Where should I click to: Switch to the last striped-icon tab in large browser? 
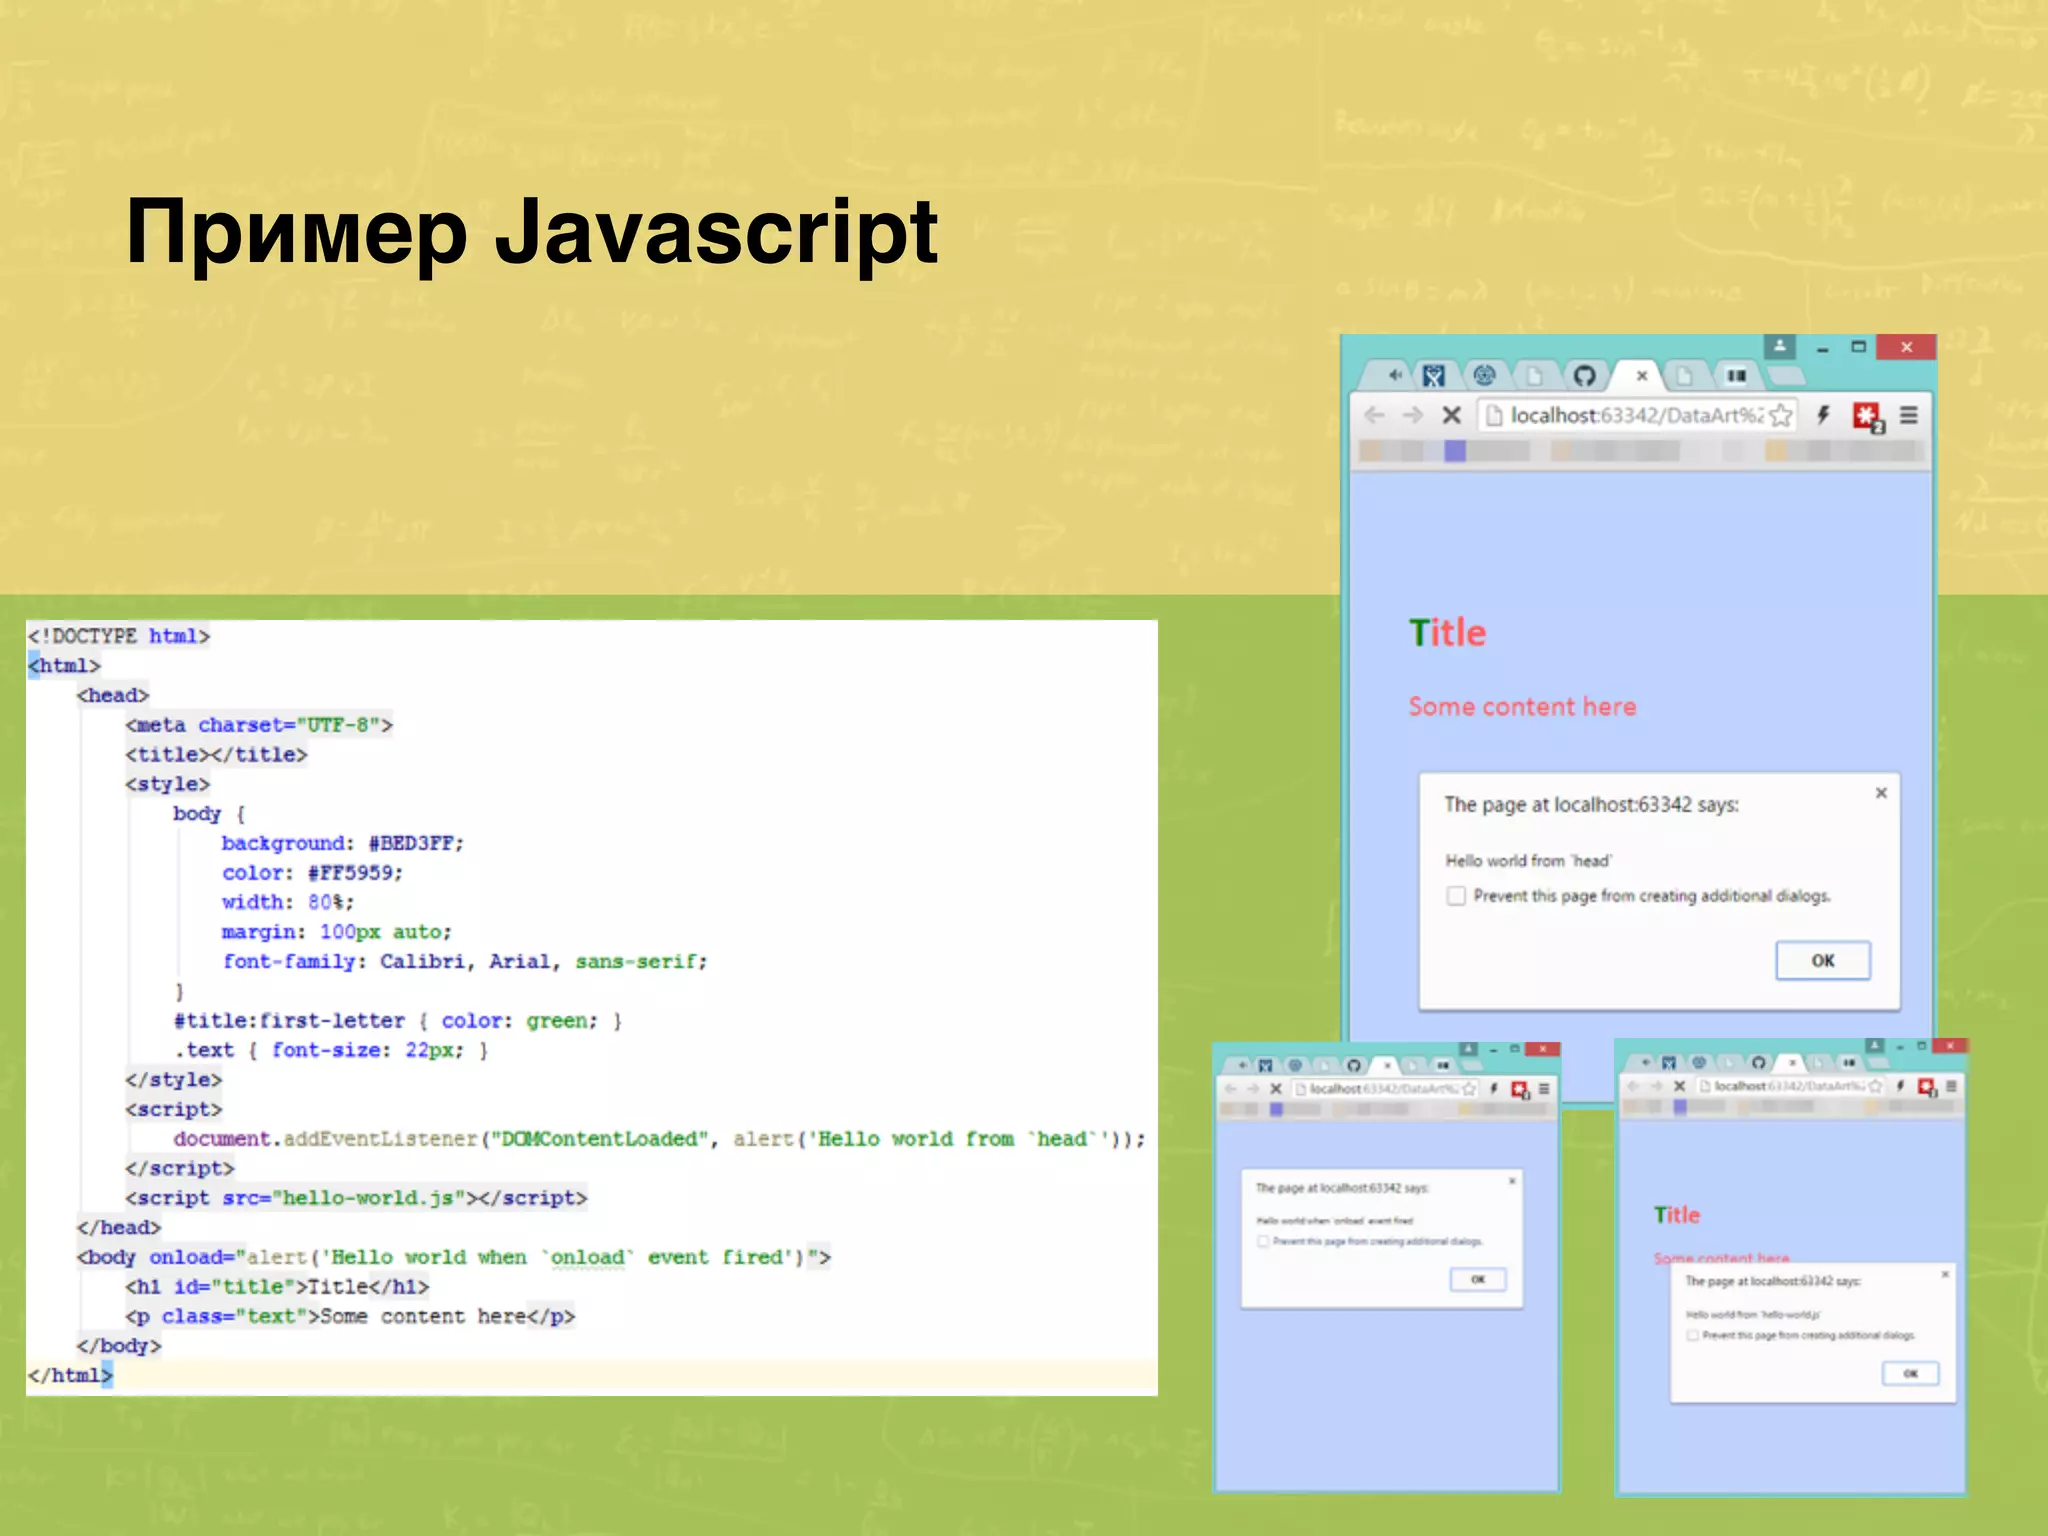1736,376
